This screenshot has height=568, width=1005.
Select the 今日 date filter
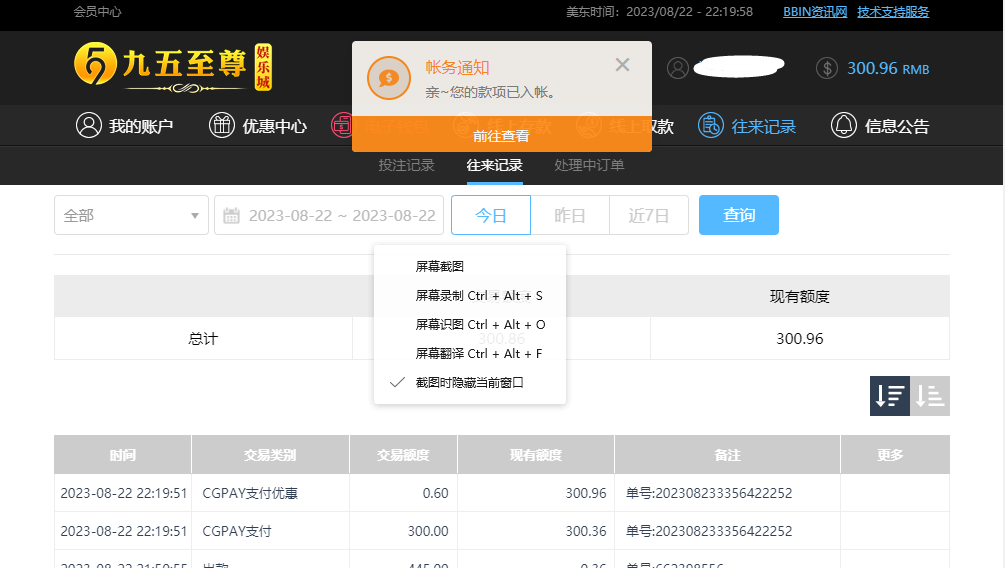491,215
